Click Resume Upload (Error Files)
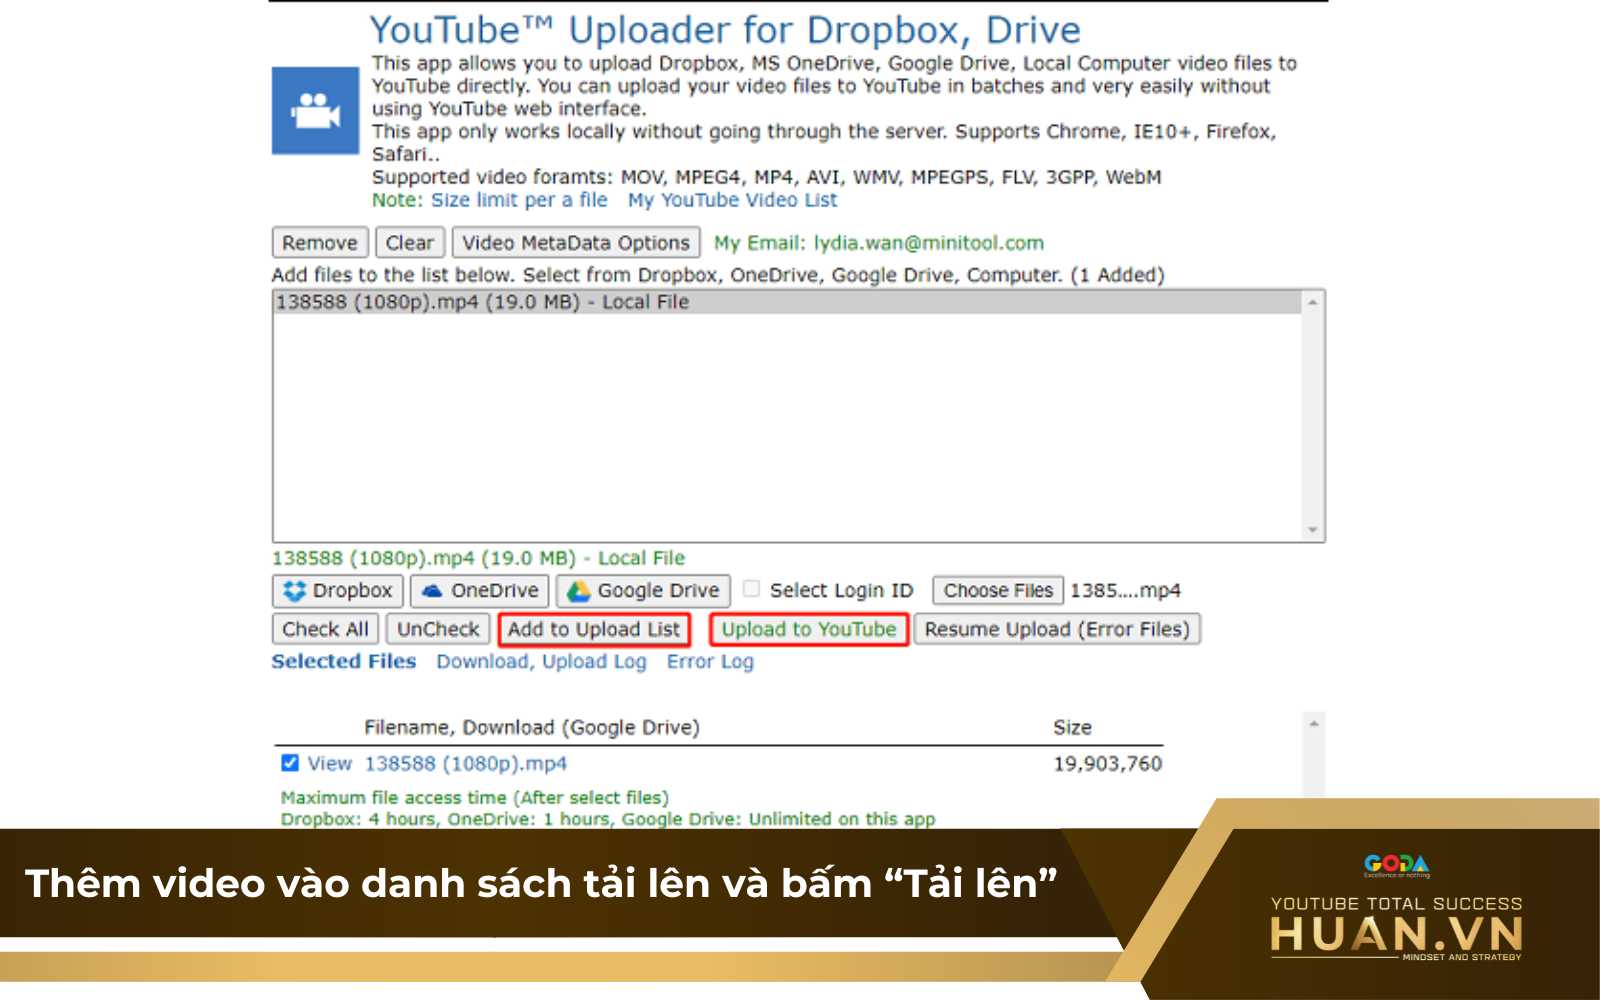The image size is (1600, 1000). click(x=1057, y=629)
